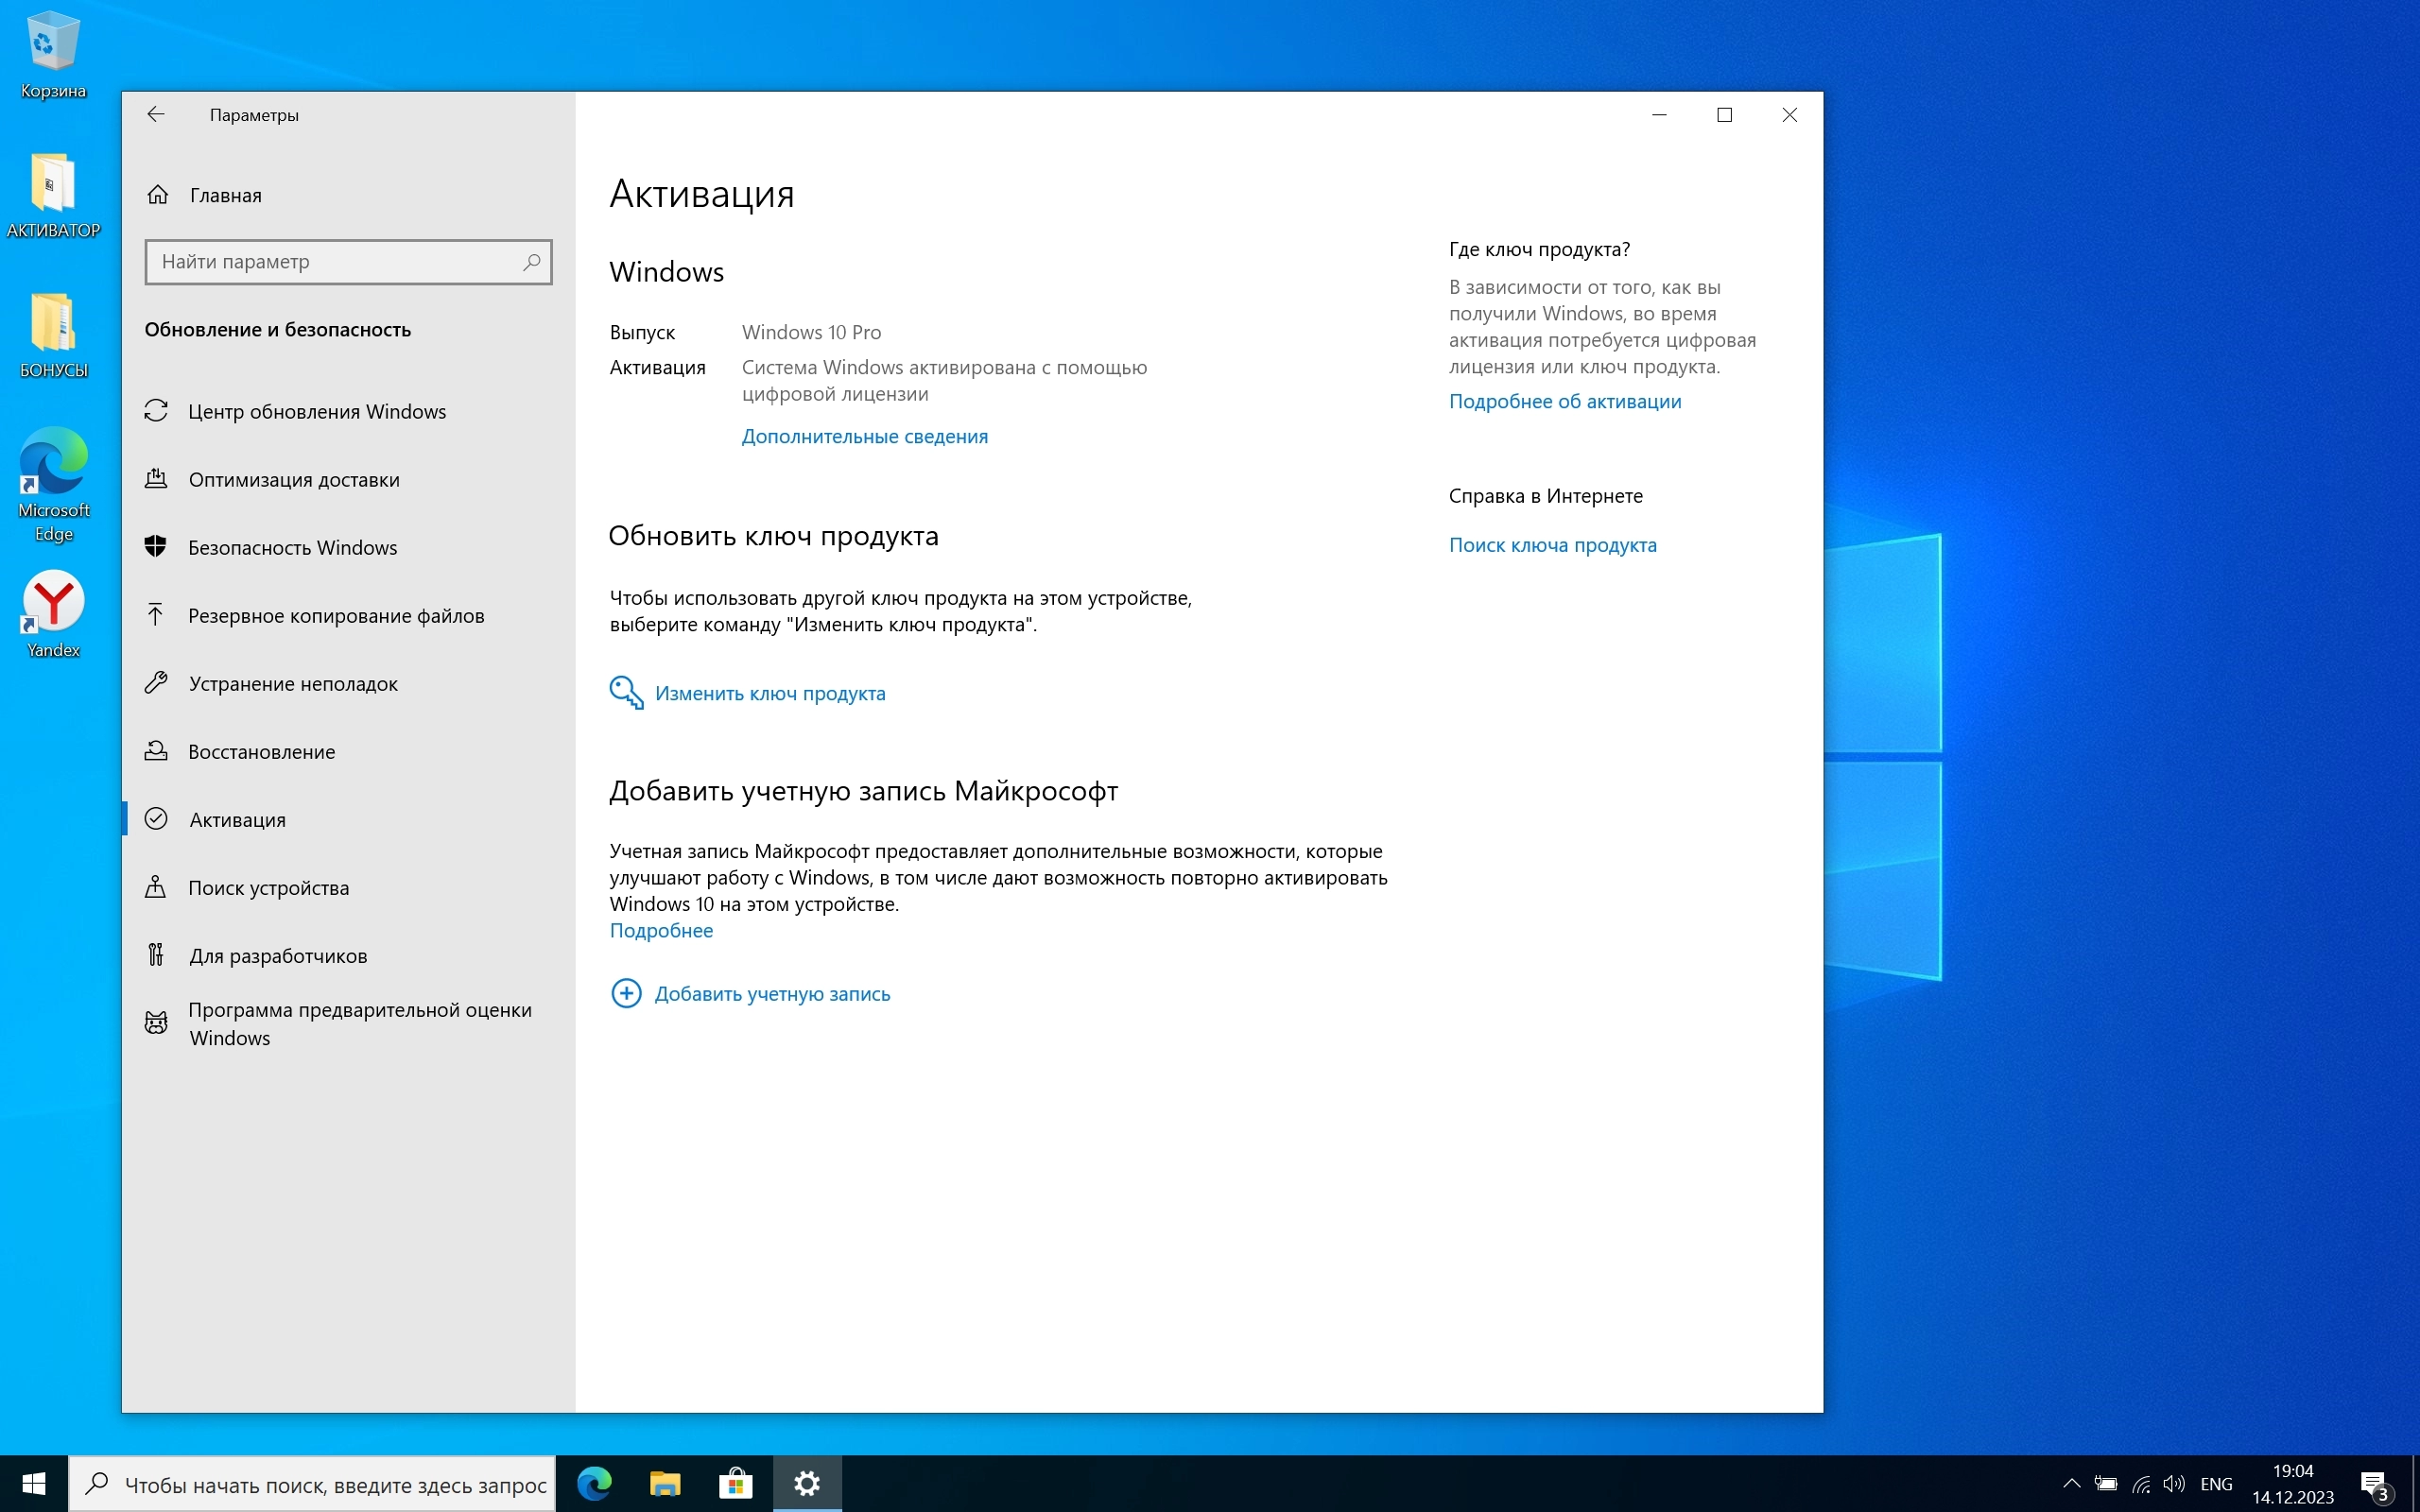Open Подробнее об активации link

coord(1564,401)
